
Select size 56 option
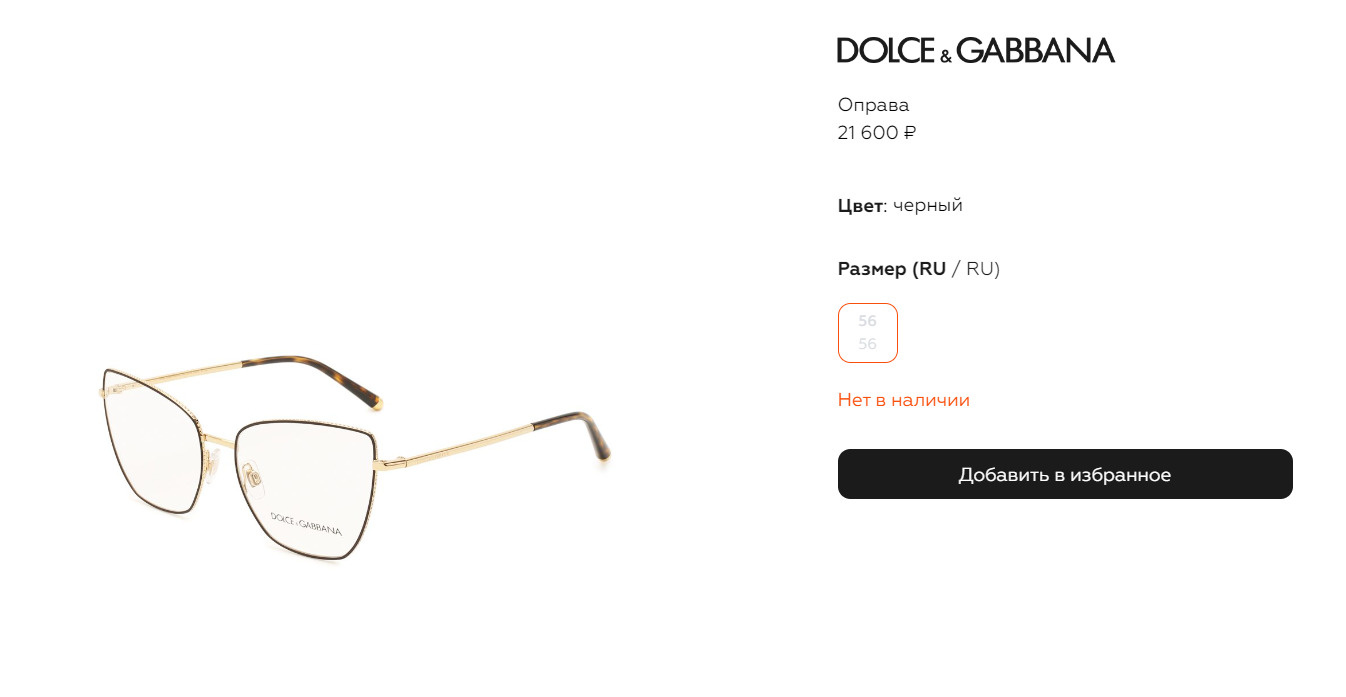pyautogui.click(x=867, y=332)
